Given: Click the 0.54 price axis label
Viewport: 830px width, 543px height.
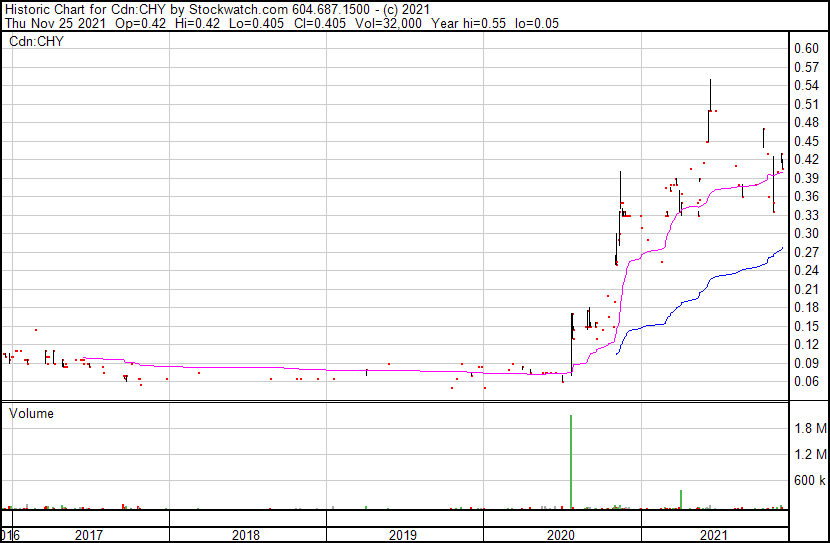Looking at the screenshot, I should point(806,85).
